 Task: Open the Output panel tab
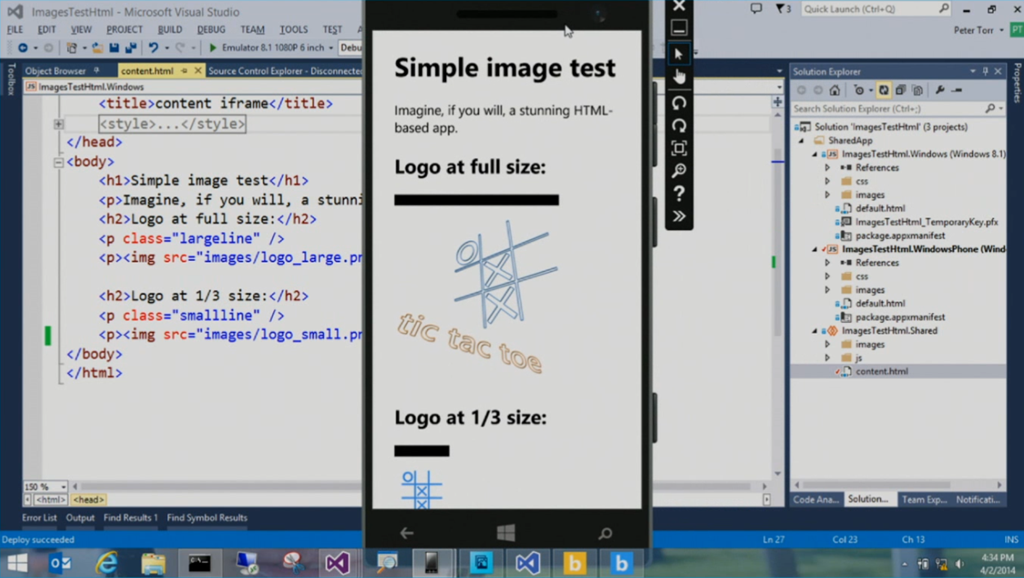[x=80, y=517]
